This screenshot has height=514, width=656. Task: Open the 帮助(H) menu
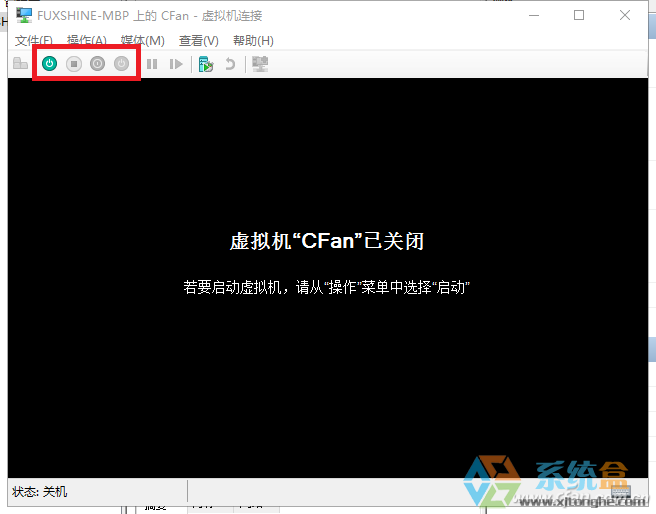pos(252,41)
